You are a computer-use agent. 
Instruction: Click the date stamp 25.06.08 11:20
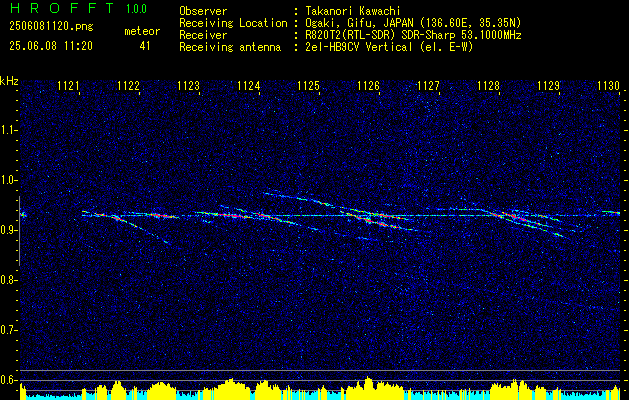click(x=51, y=46)
